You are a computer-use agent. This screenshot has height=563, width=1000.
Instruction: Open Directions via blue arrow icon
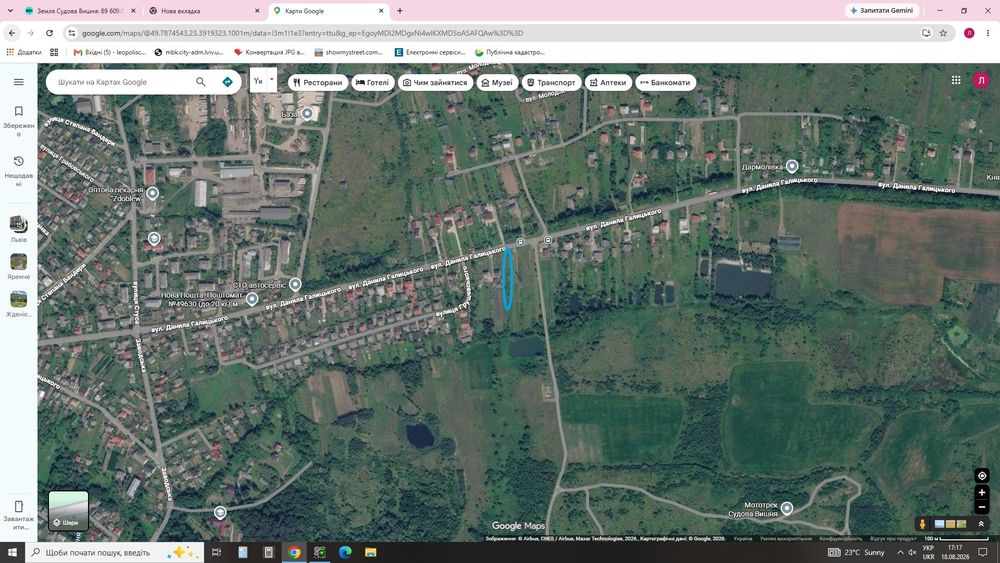[x=227, y=82]
